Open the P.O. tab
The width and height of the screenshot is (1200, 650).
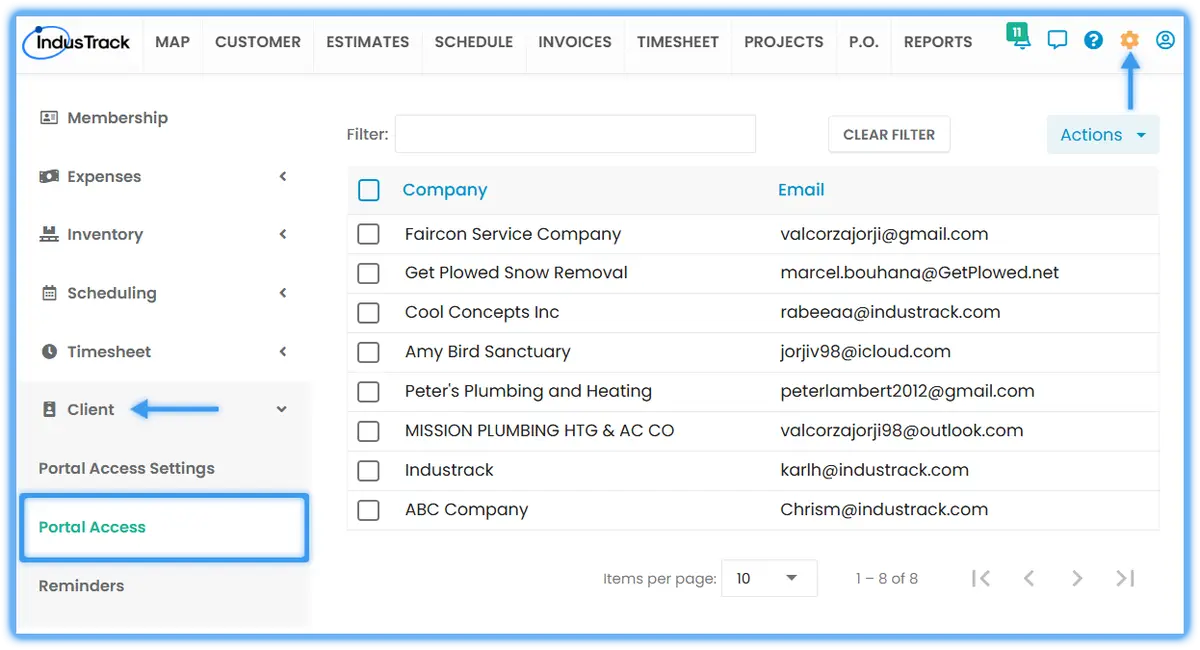pos(864,42)
